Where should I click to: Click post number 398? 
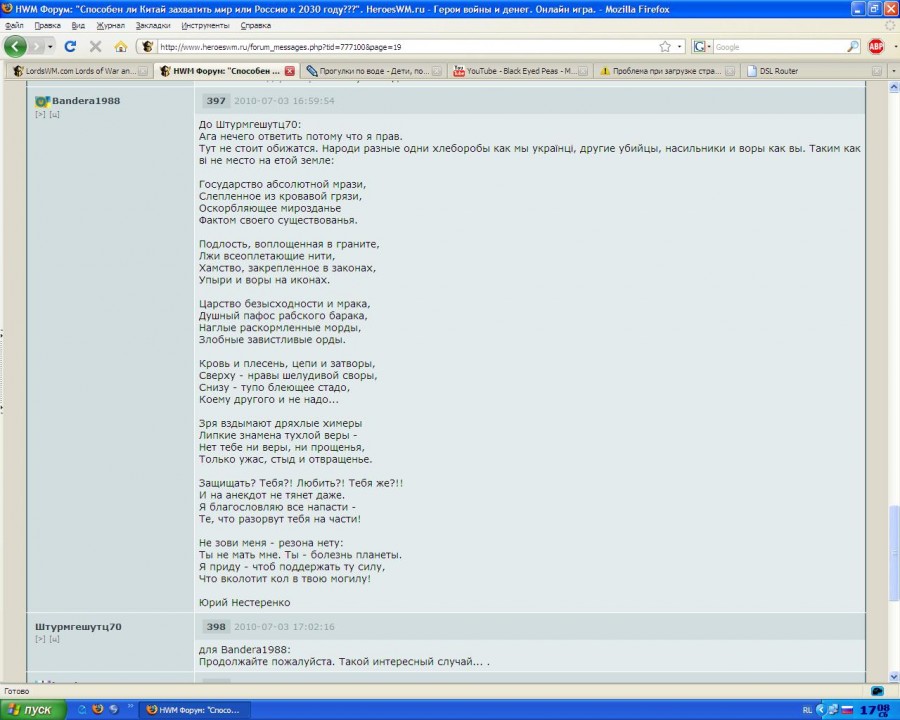click(216, 626)
